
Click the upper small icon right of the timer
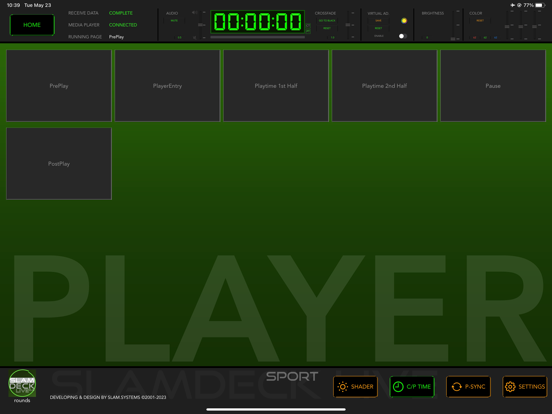click(308, 25)
